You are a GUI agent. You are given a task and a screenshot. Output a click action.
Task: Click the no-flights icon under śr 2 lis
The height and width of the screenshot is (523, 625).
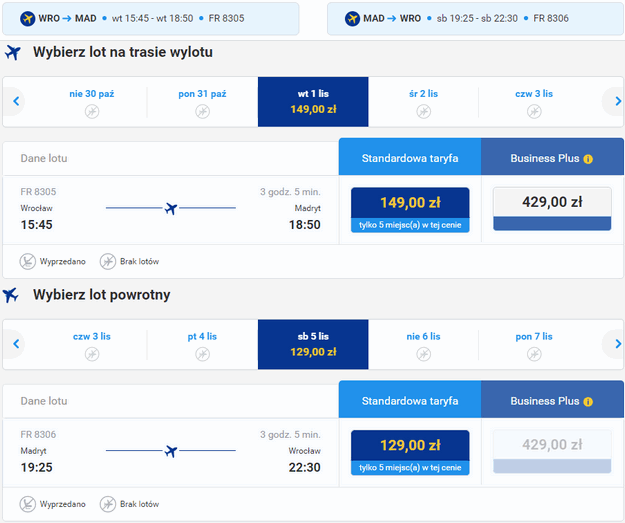pos(423,111)
